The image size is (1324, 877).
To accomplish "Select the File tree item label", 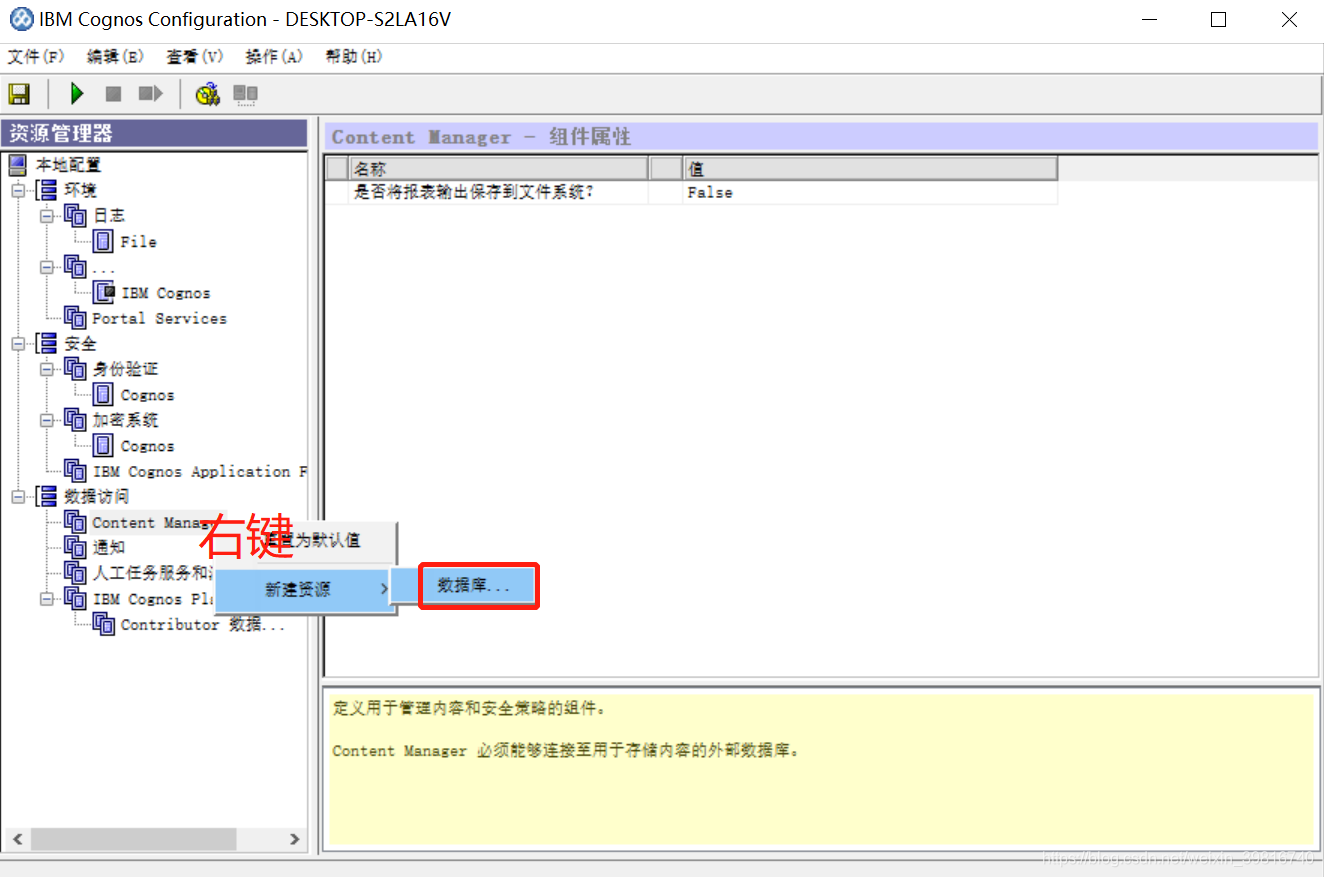I will pyautogui.click(x=138, y=242).
